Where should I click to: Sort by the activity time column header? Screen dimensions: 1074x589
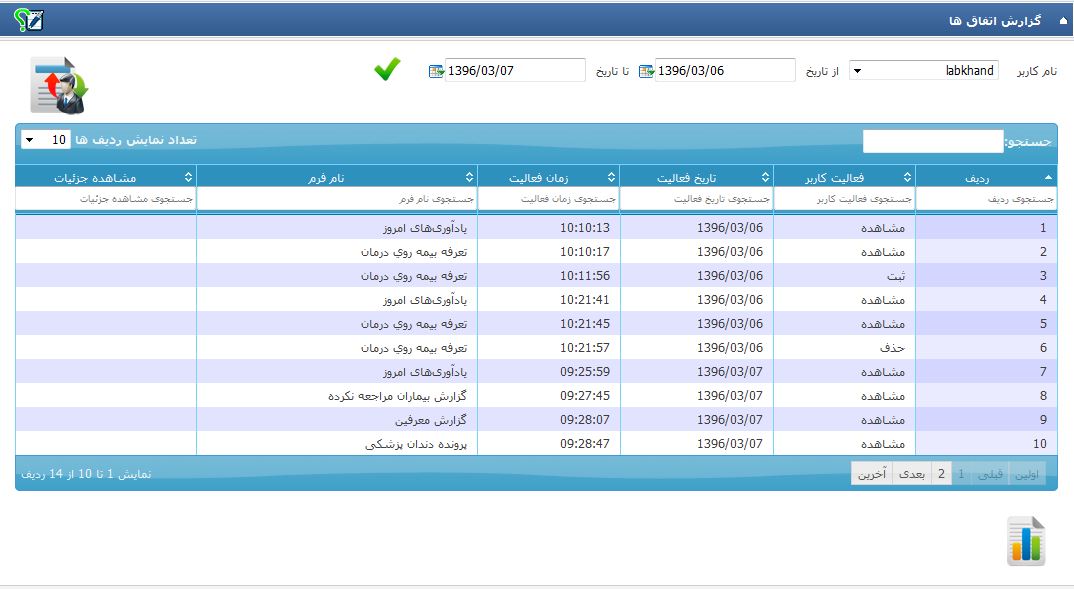548,177
